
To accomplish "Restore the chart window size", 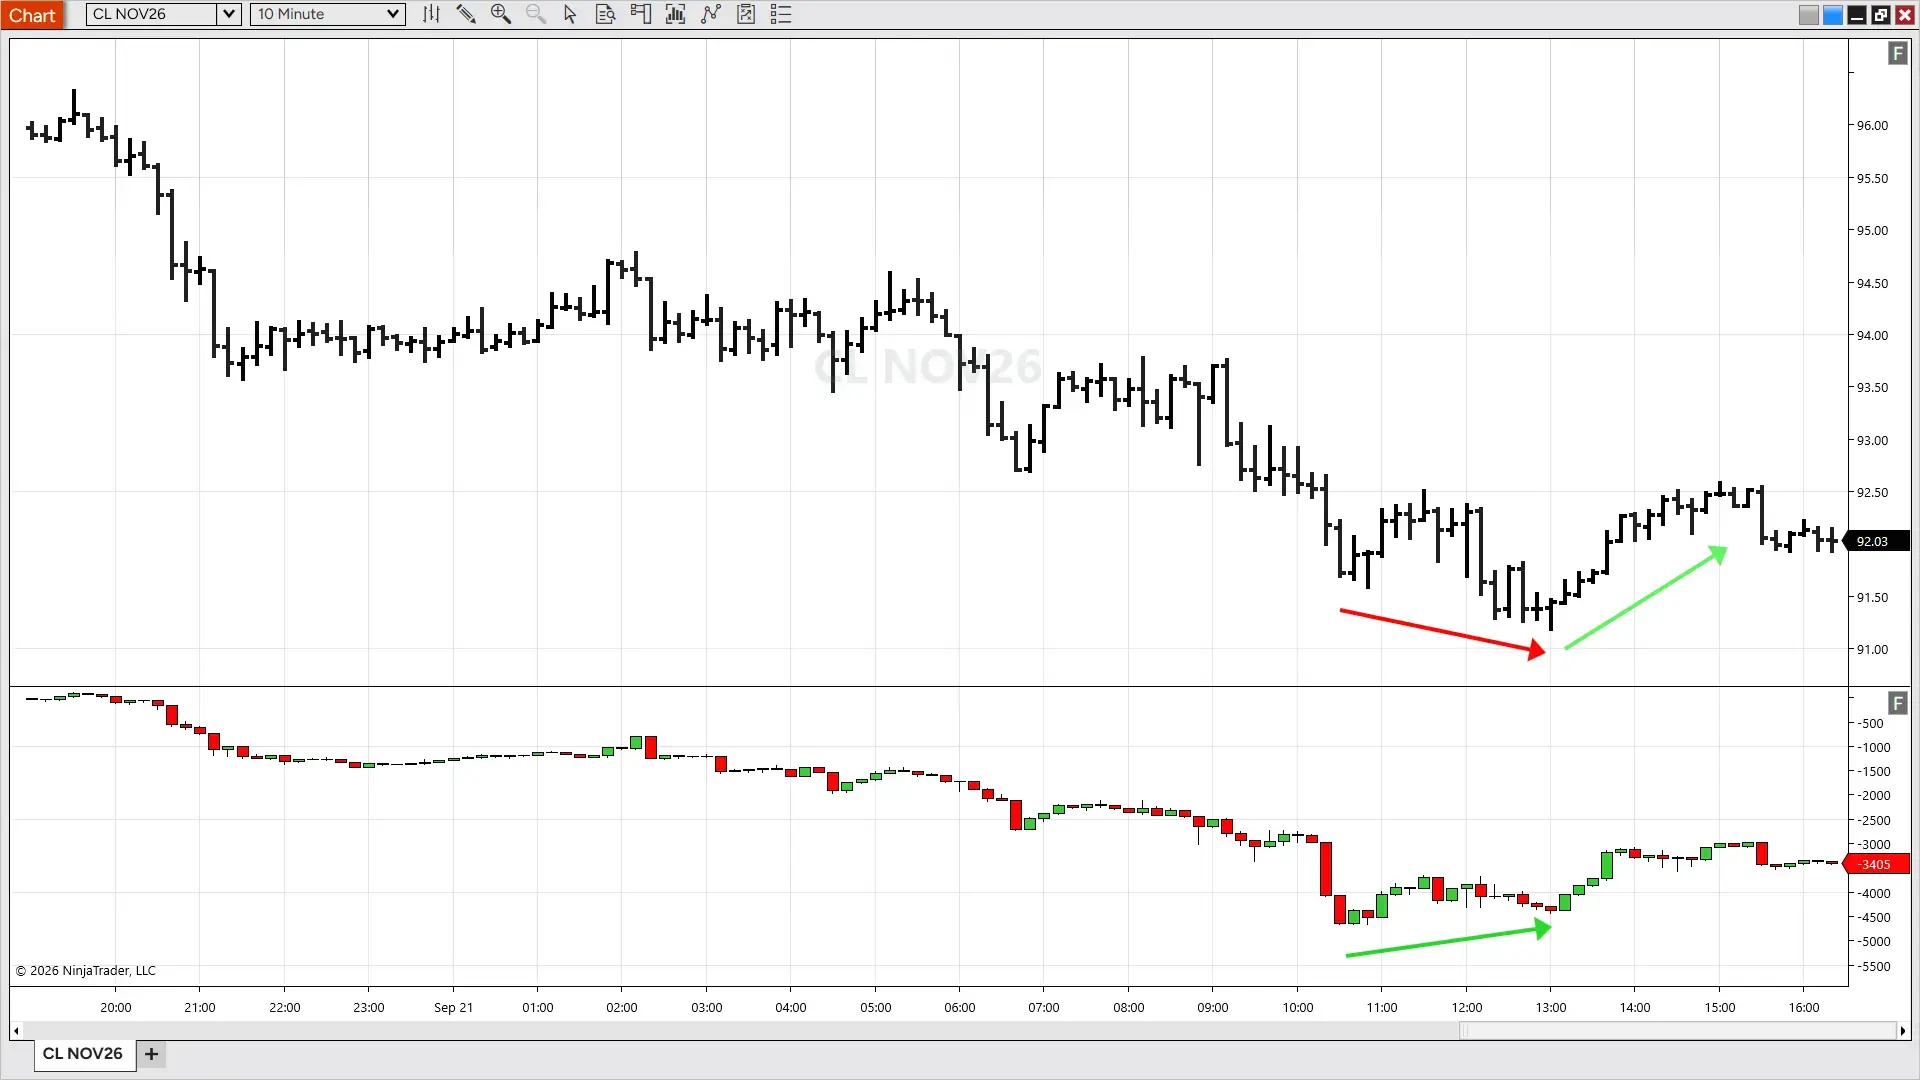I will point(1881,15).
